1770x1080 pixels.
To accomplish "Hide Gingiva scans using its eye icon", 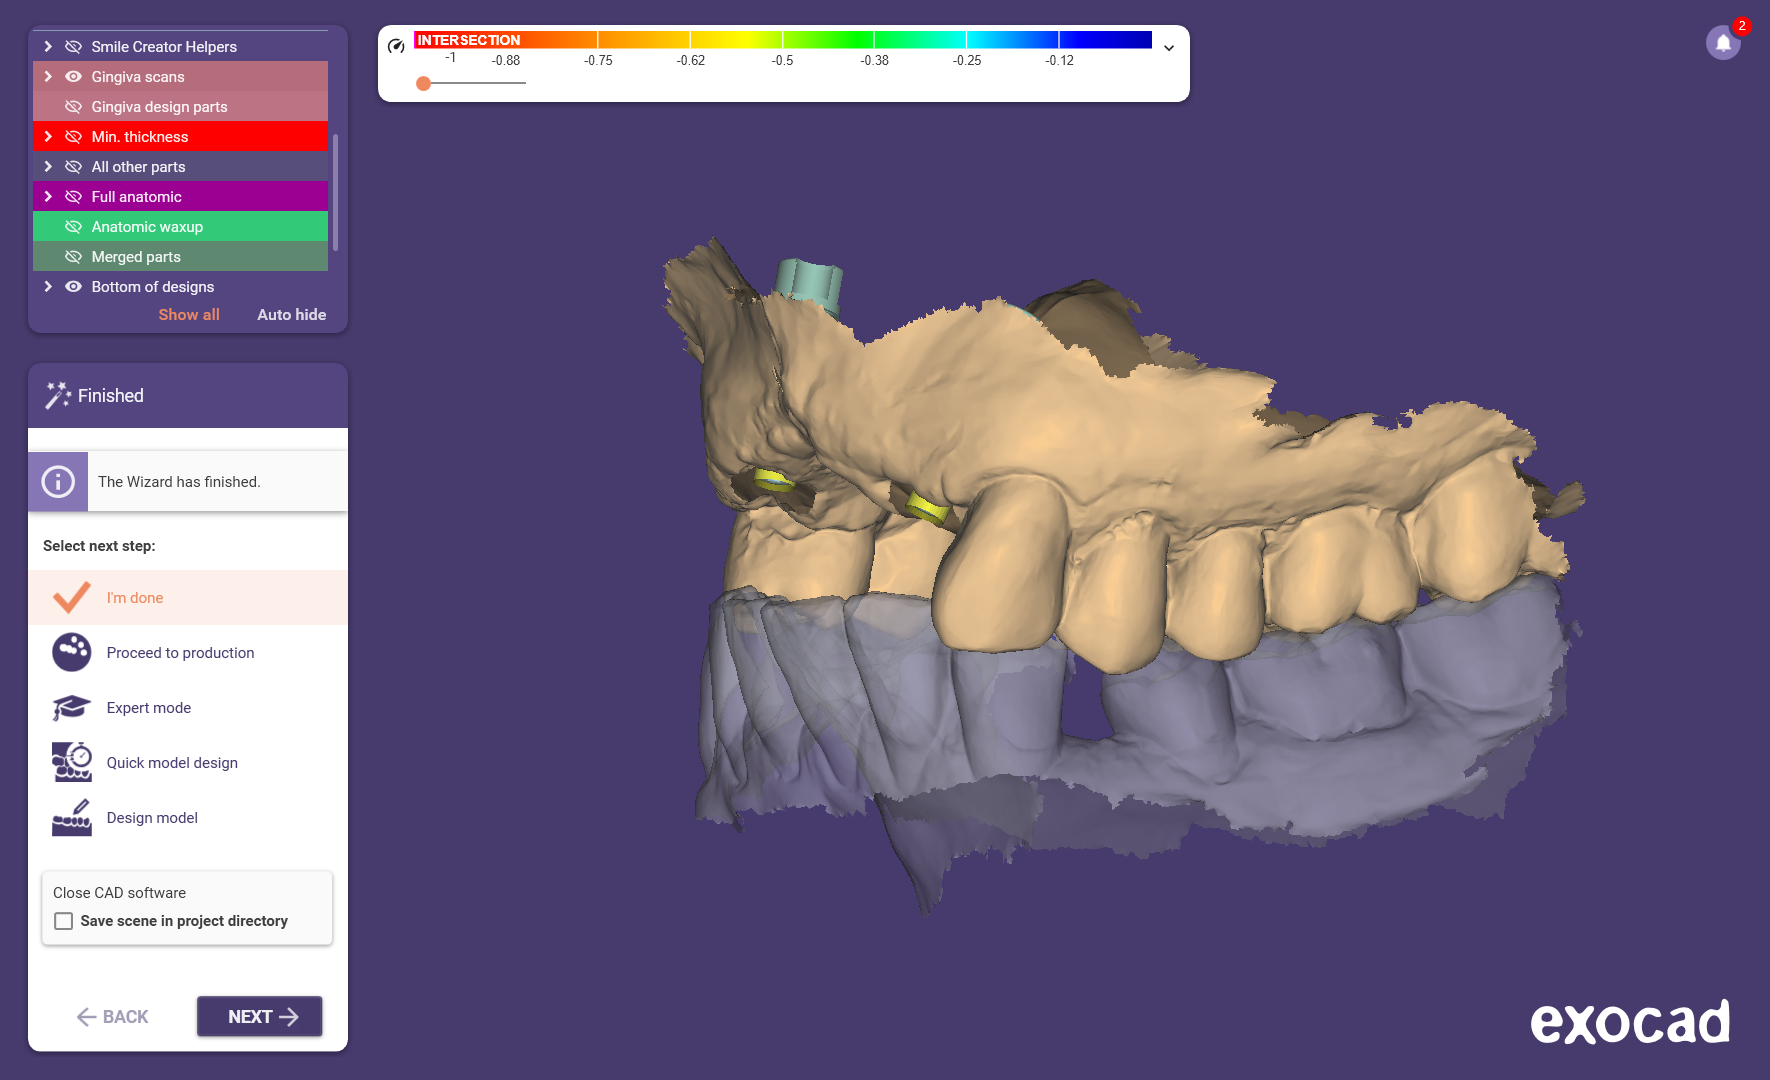I will click(x=74, y=77).
